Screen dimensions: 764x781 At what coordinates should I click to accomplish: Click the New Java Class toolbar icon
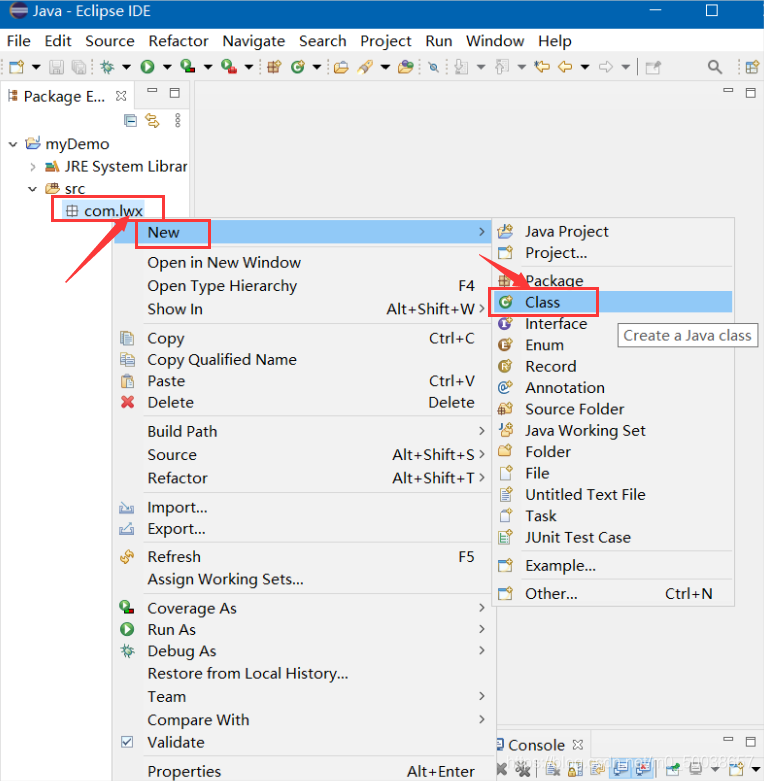coord(298,66)
